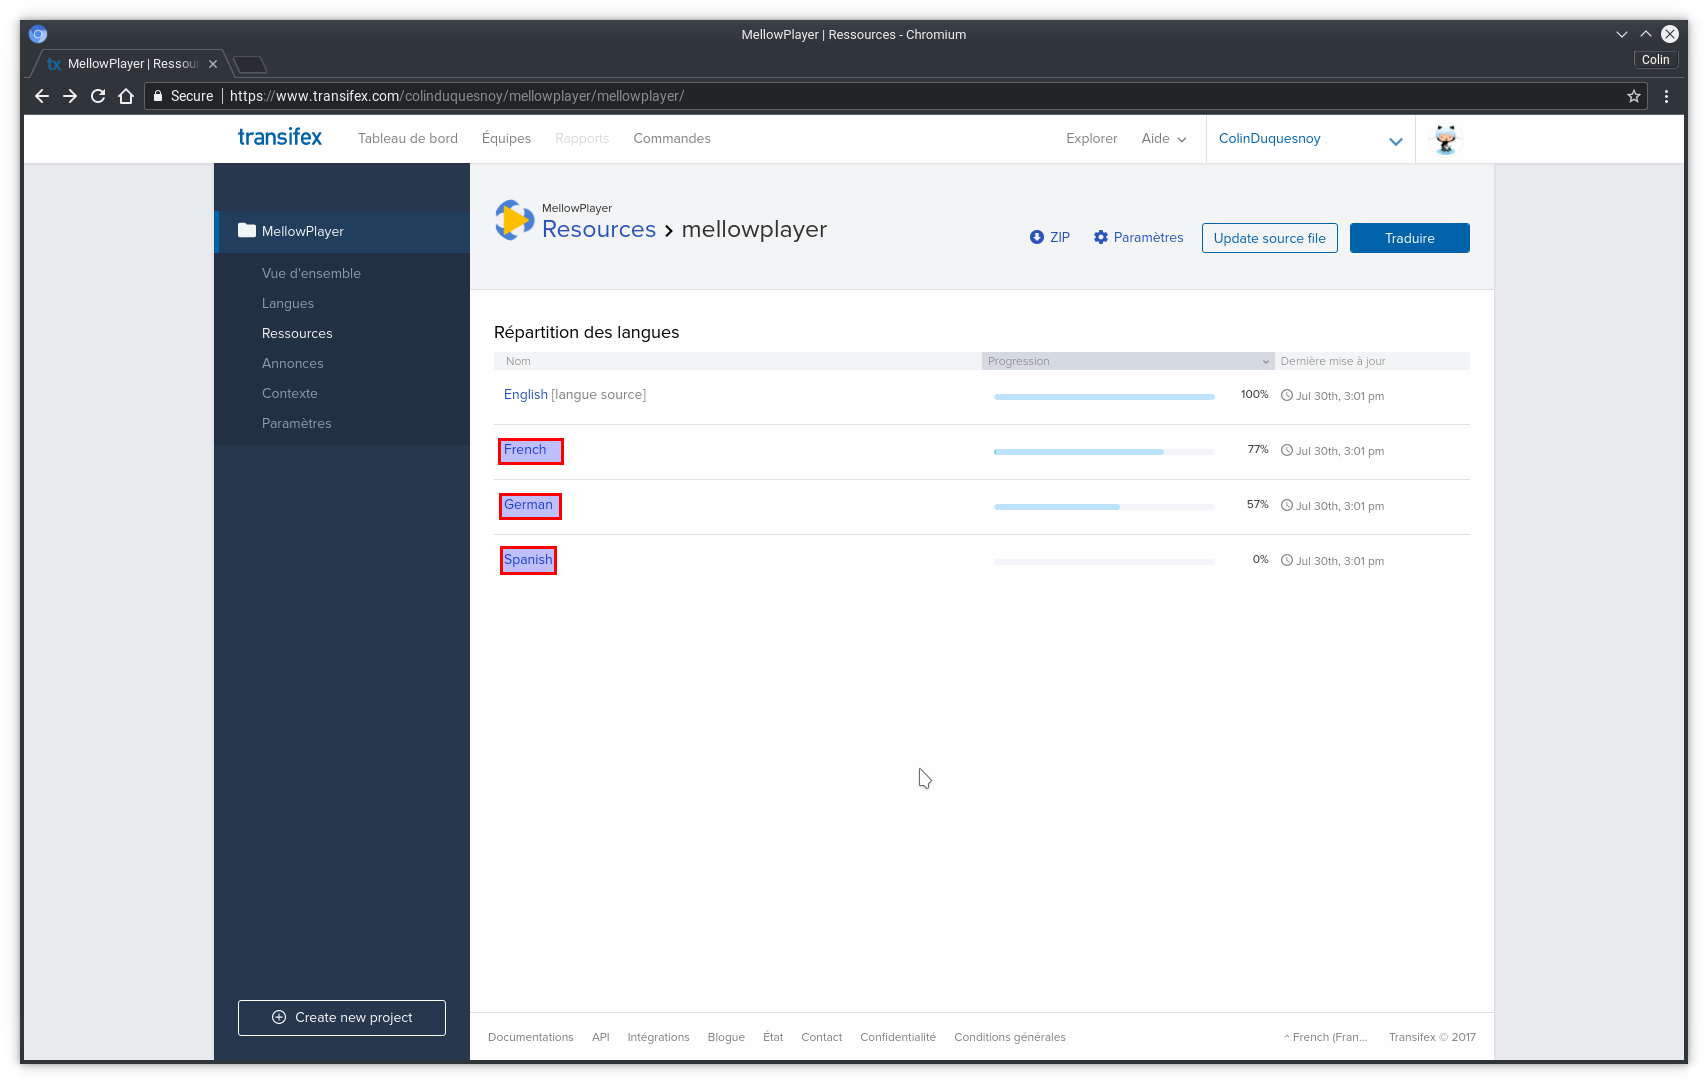Click the plus icon on Create new project

pyautogui.click(x=279, y=1017)
